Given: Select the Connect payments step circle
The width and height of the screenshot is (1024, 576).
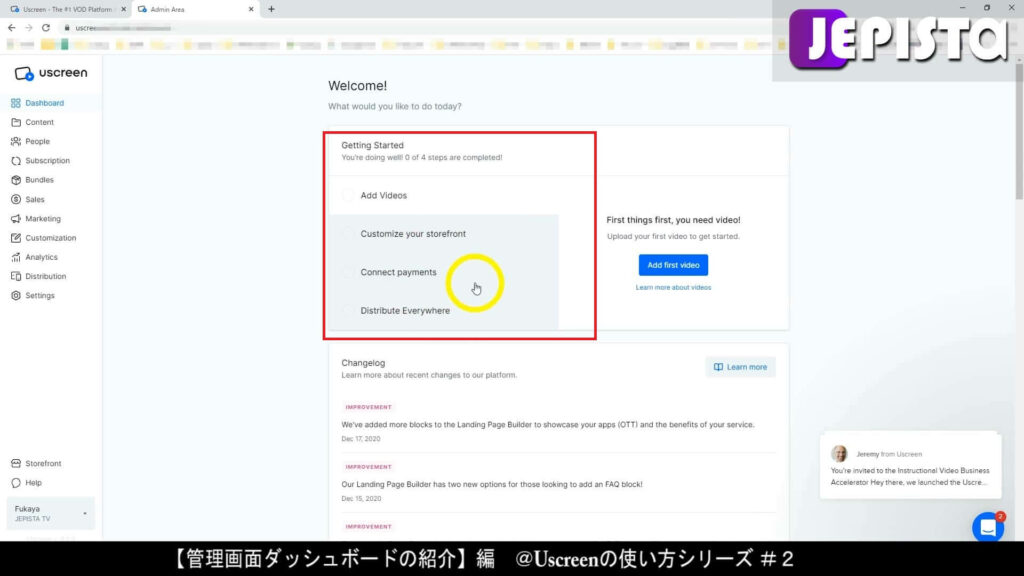Looking at the screenshot, I should (348, 272).
